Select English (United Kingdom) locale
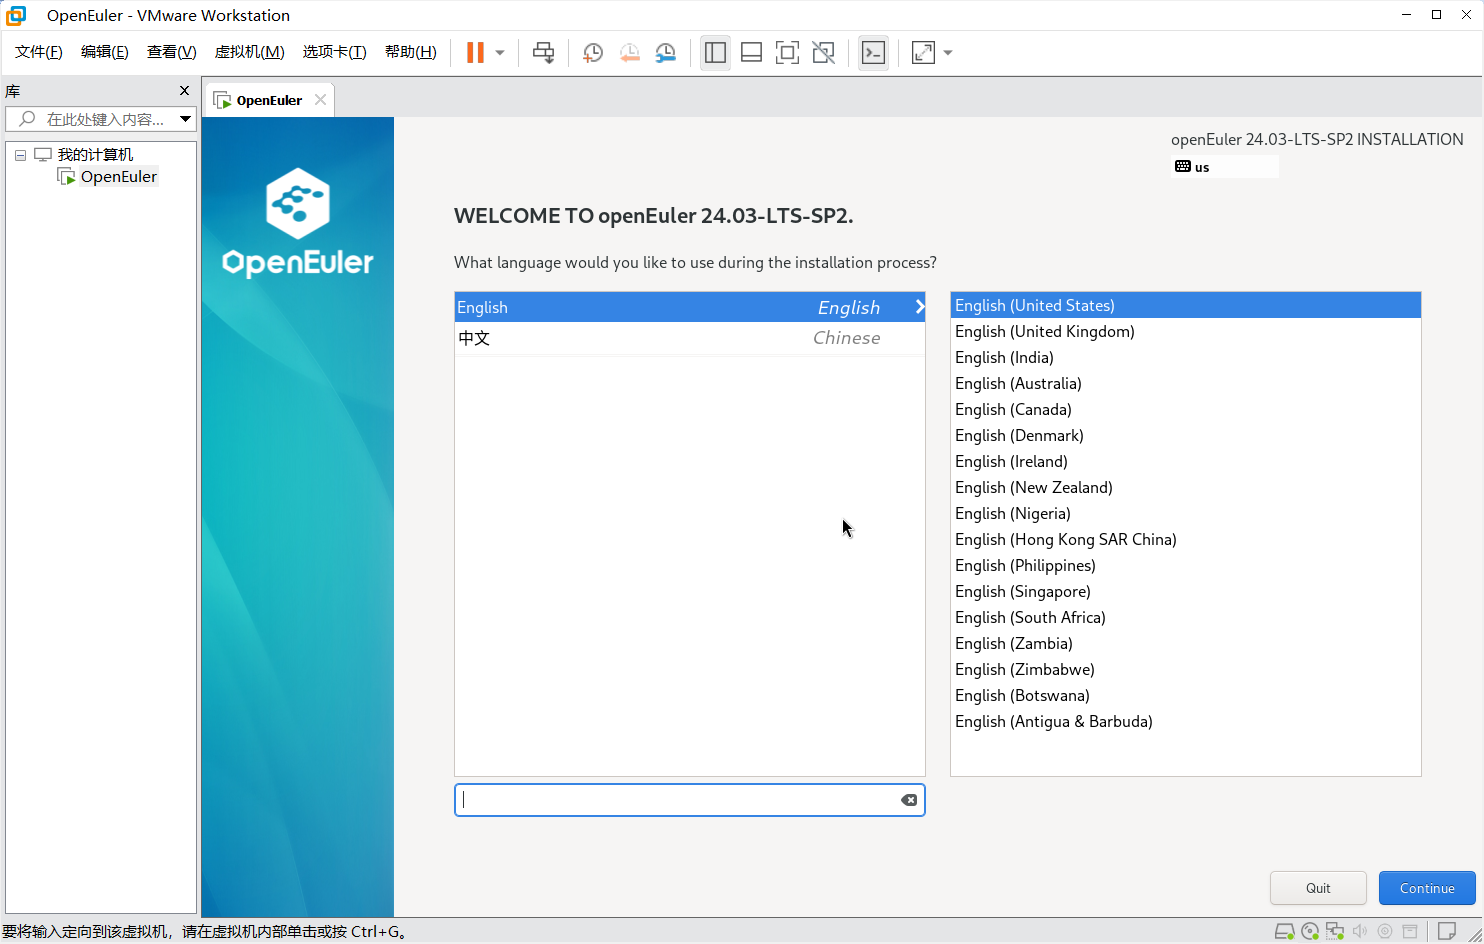The width and height of the screenshot is (1484, 944). (1185, 331)
